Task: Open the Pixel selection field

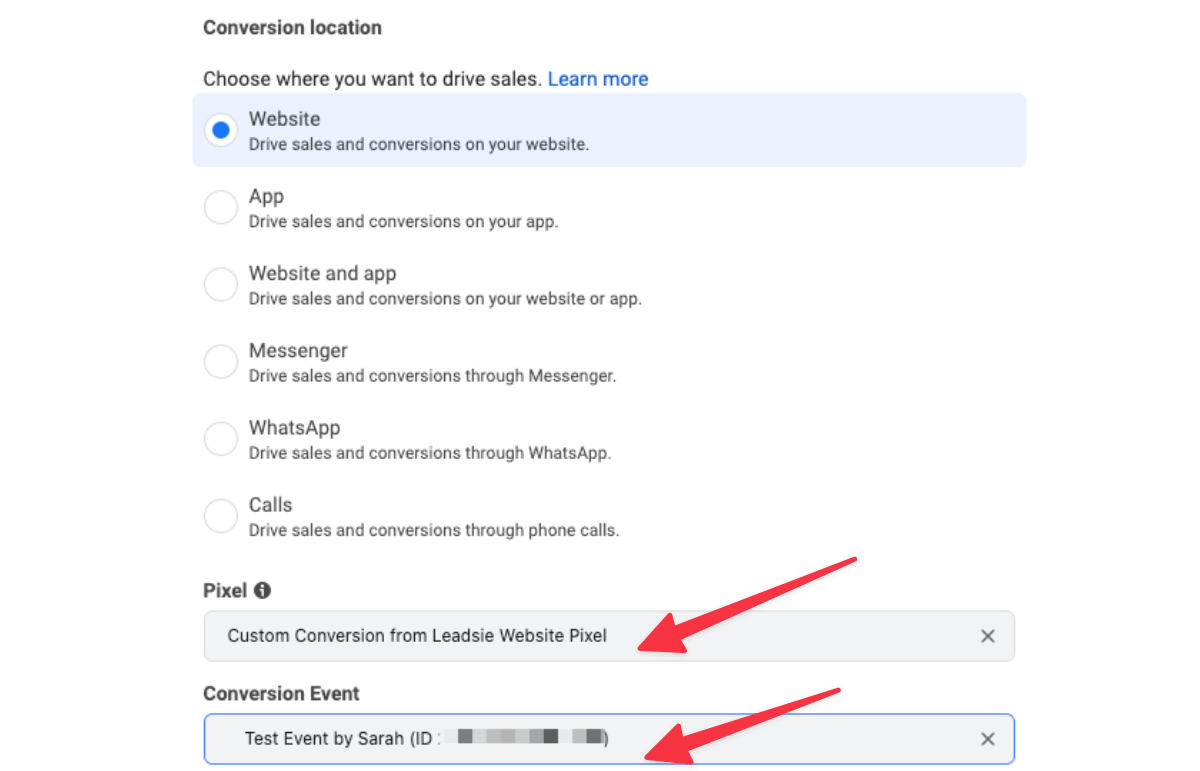Action: (600, 635)
